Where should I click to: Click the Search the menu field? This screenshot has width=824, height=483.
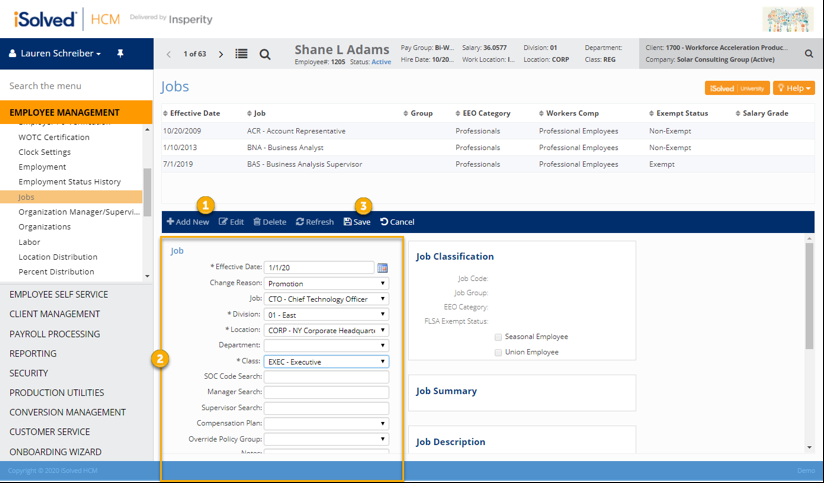(x=76, y=86)
